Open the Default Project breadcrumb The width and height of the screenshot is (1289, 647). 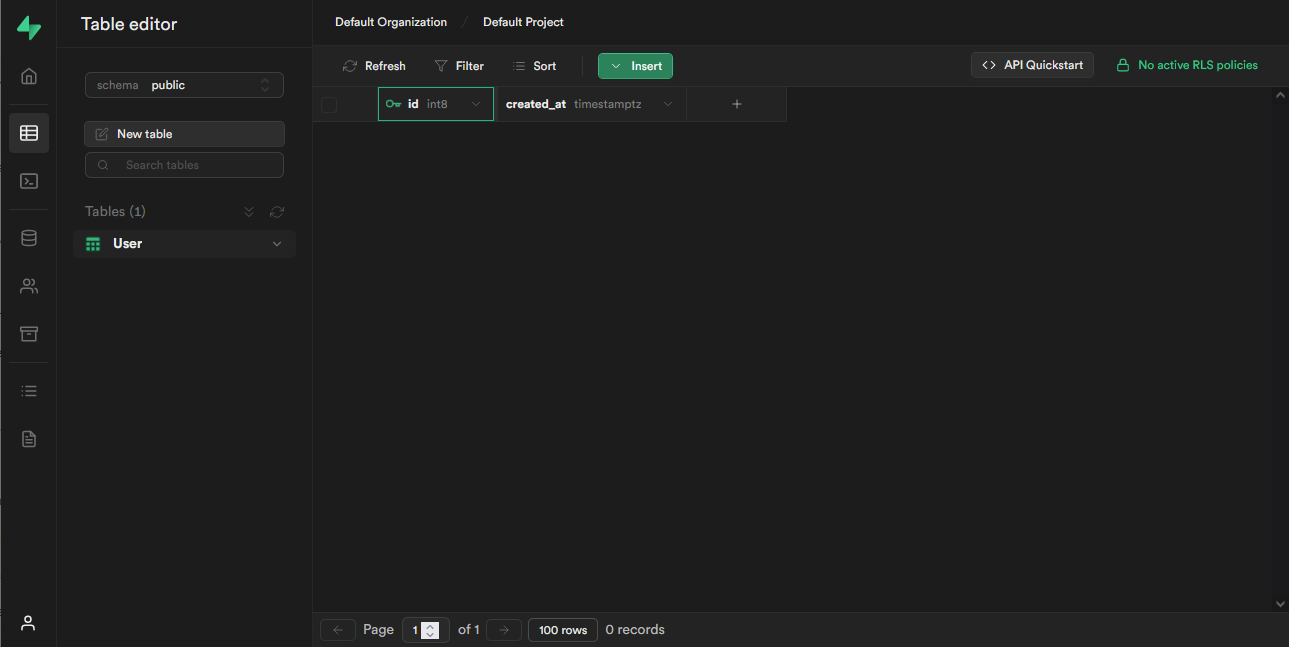click(x=523, y=21)
